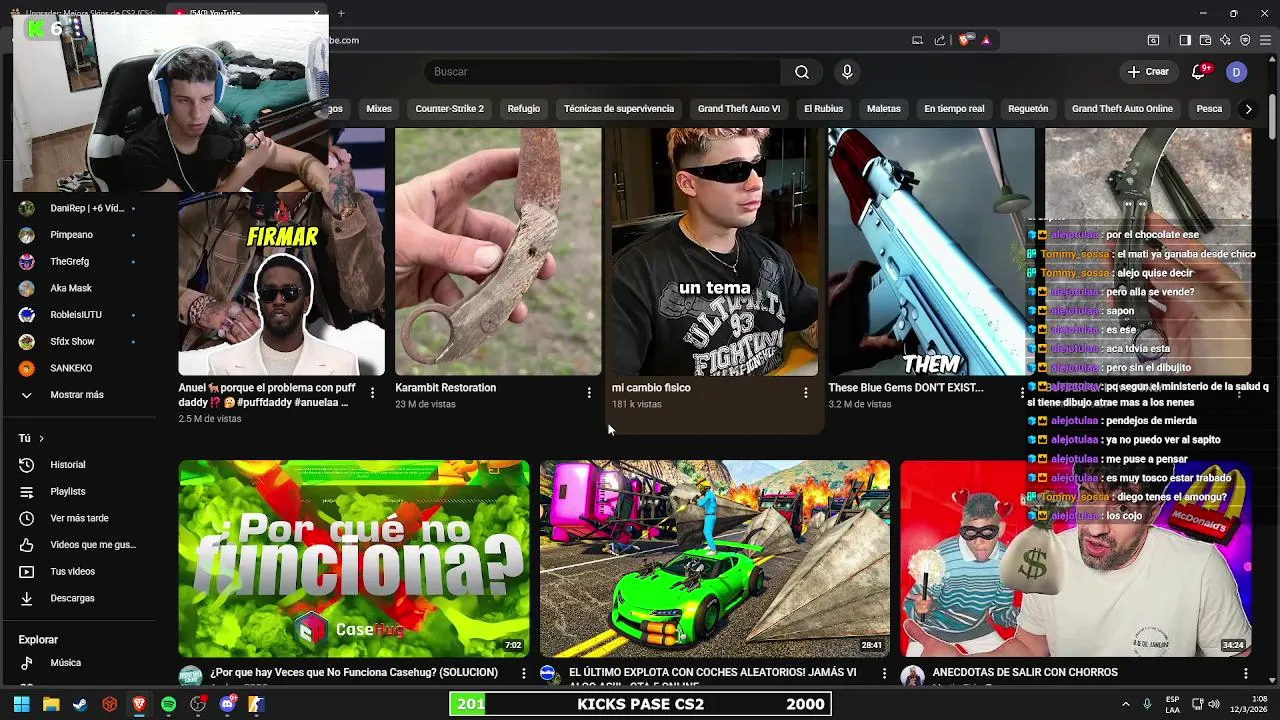This screenshot has width=1280, height=720.
Task: Click the Crear button
Action: click(x=1148, y=72)
